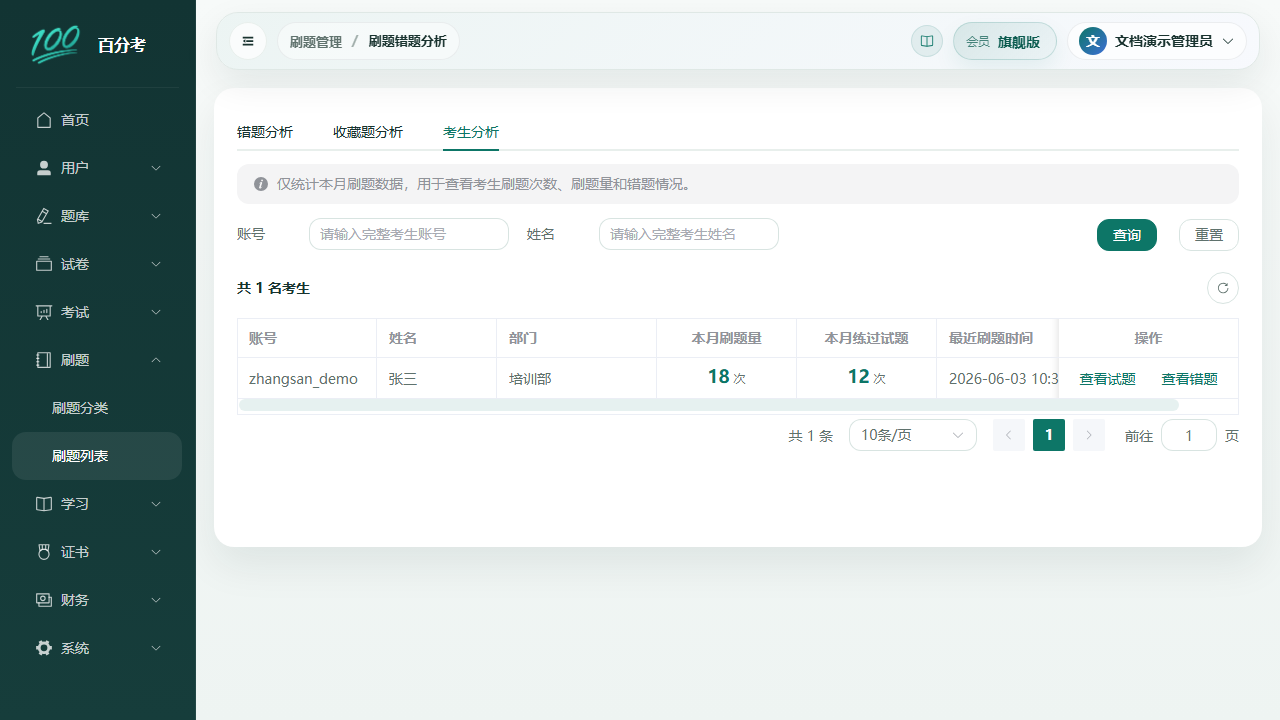Expand the 系统 menu chevron
Image resolution: width=1280 pixels, height=720 pixels.
(156, 648)
